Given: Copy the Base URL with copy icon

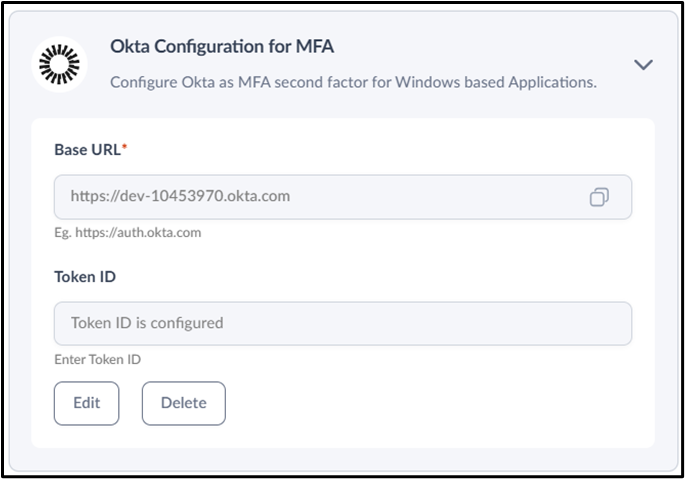Looking at the screenshot, I should coord(599,197).
